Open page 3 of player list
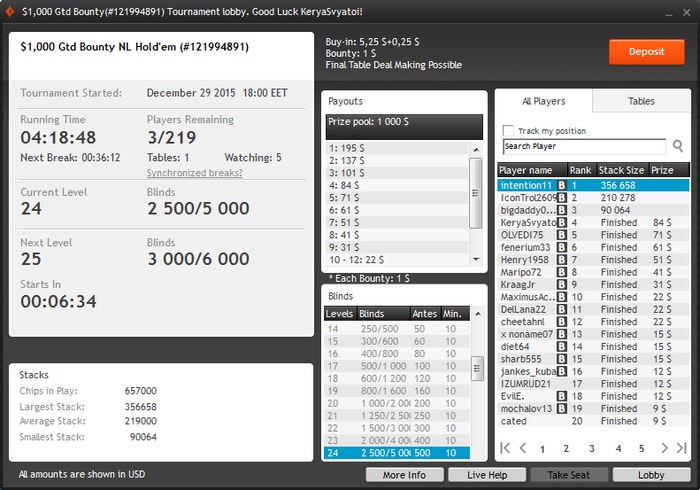The width and height of the screenshot is (700, 490). [592, 448]
